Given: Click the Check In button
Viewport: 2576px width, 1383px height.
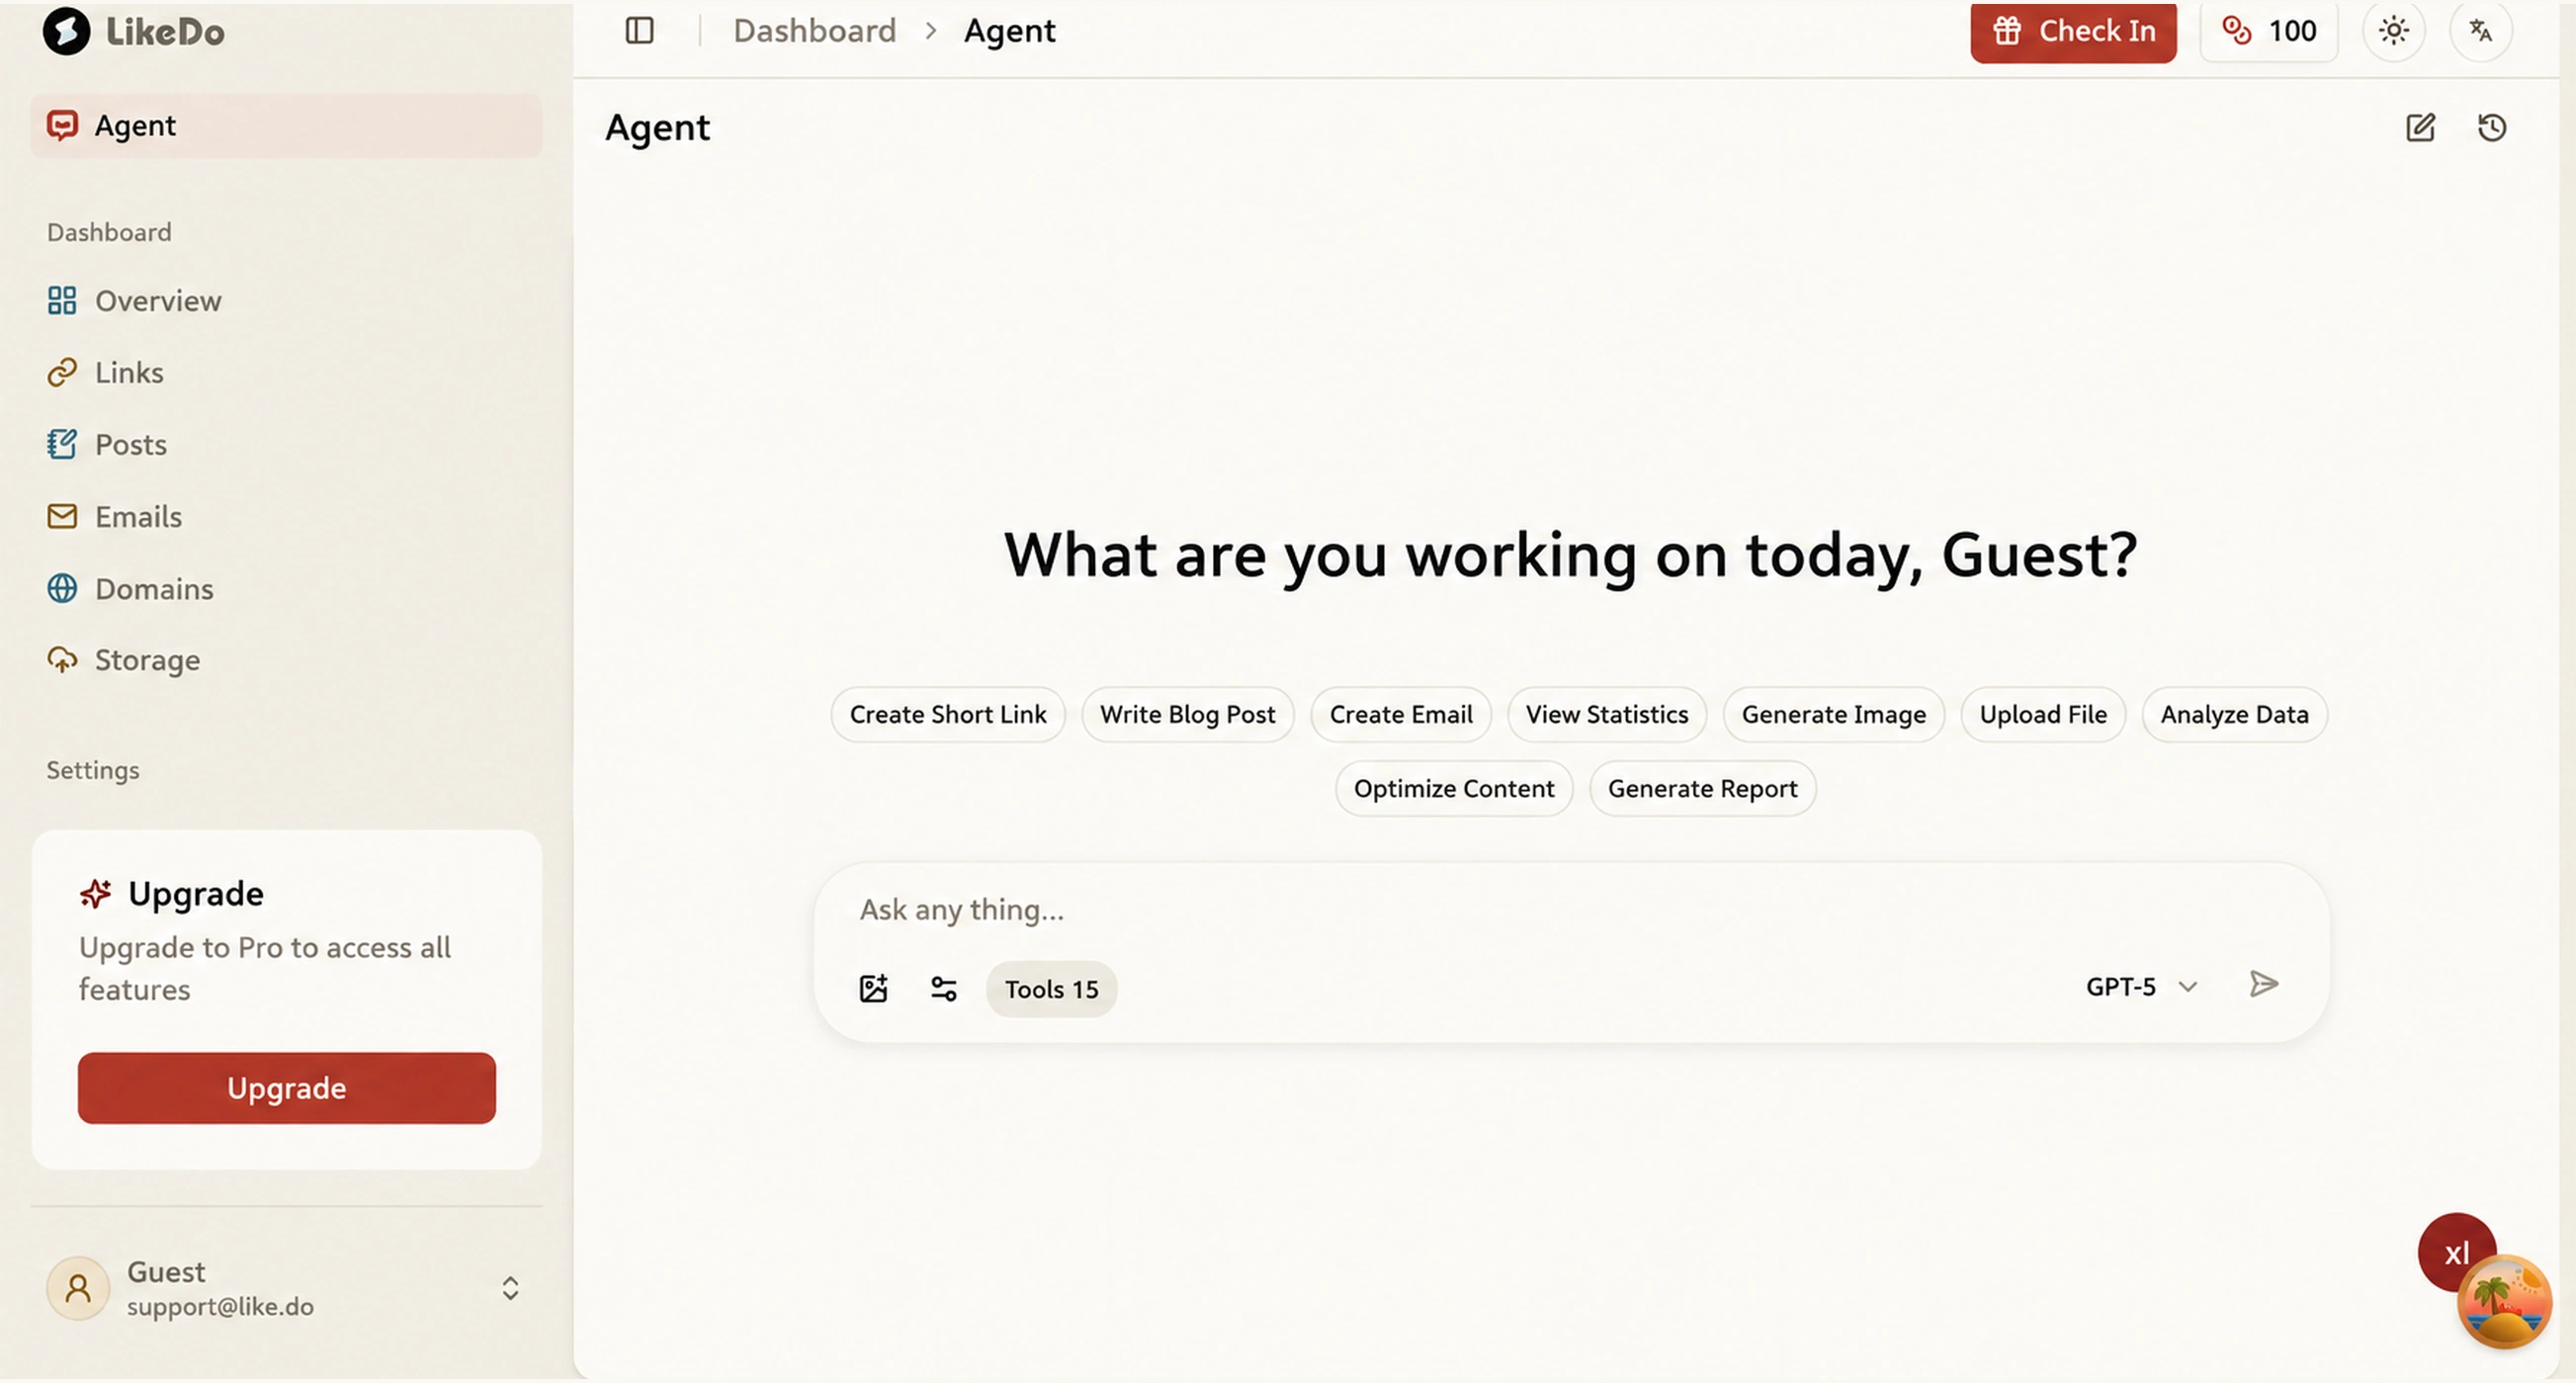Looking at the screenshot, I should 2073,31.
